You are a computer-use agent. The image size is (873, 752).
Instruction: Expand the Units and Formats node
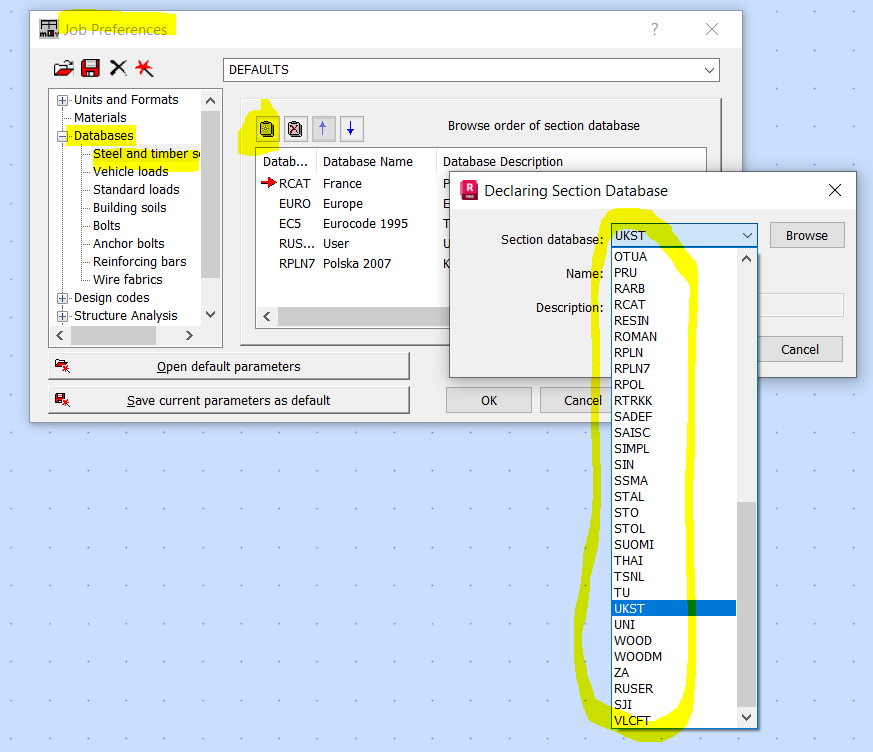[63, 99]
